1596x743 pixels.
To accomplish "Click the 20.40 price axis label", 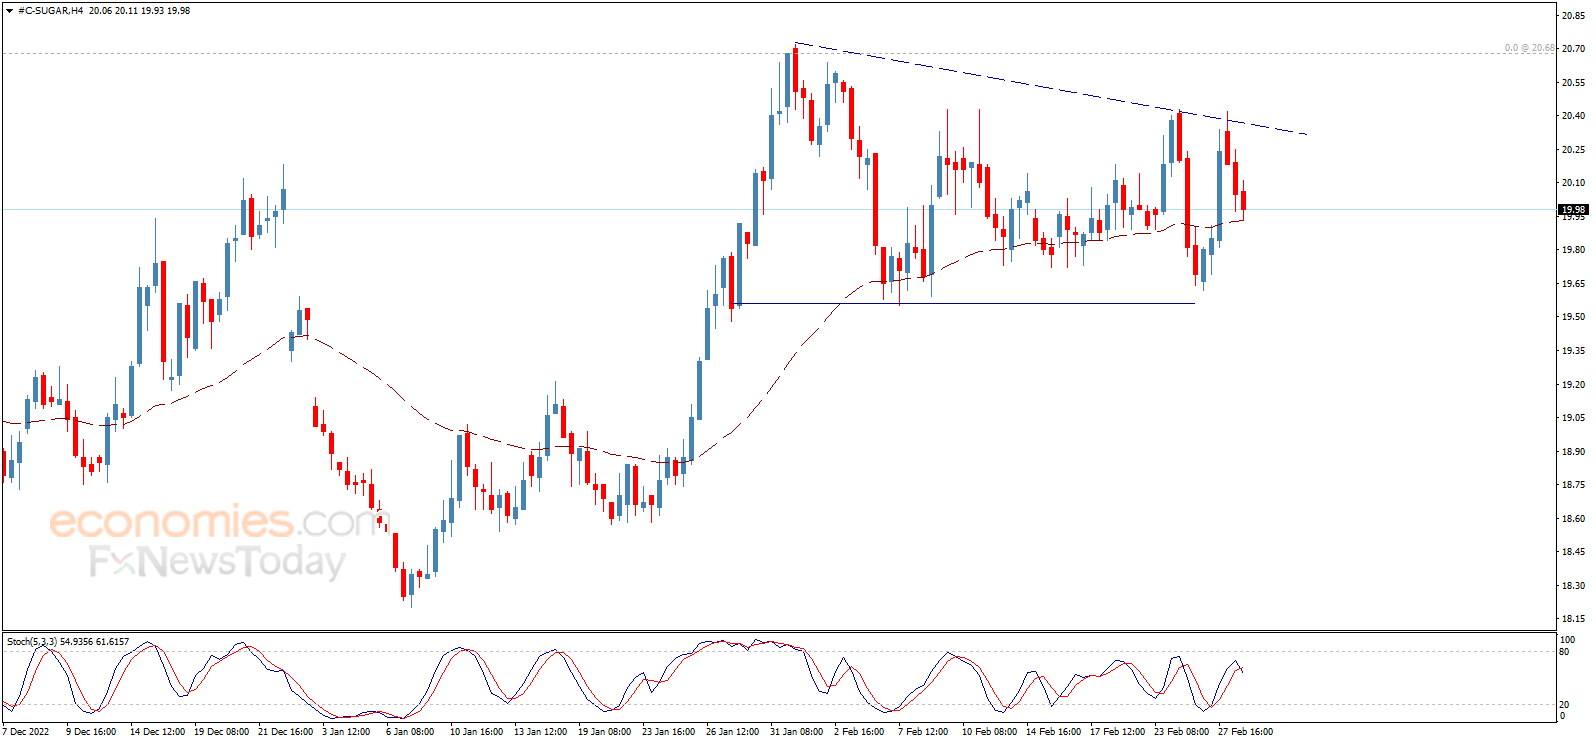I will 1573,116.
